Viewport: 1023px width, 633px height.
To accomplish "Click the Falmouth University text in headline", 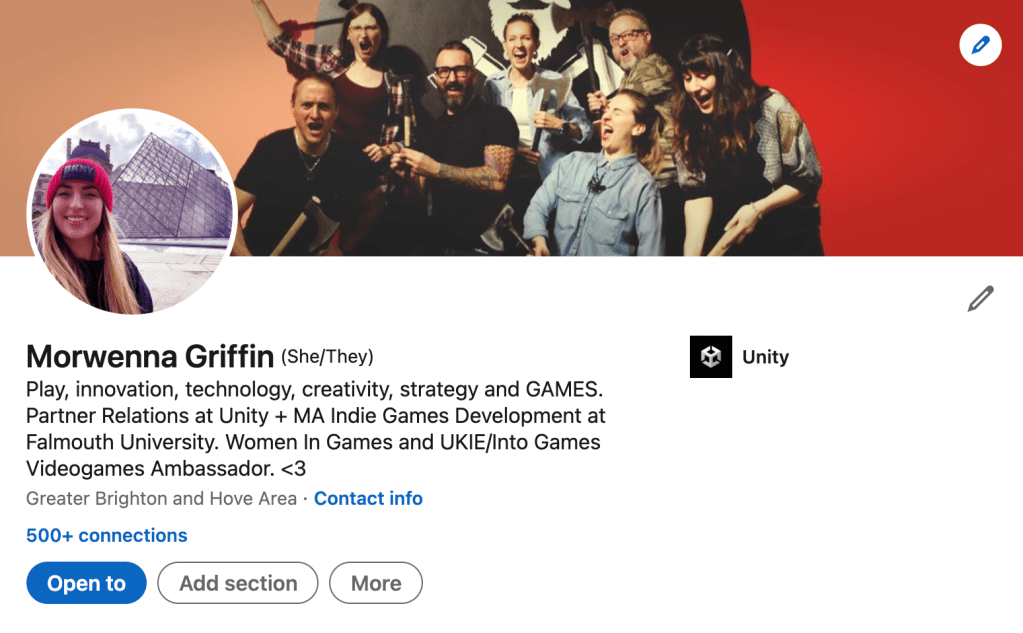I will [123, 442].
